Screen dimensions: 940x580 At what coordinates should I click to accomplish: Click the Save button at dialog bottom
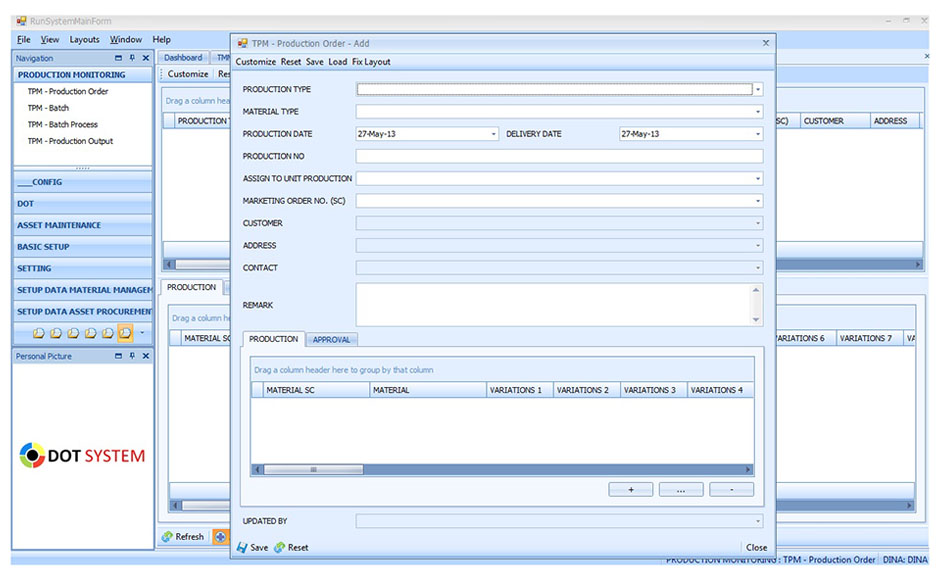click(x=252, y=547)
